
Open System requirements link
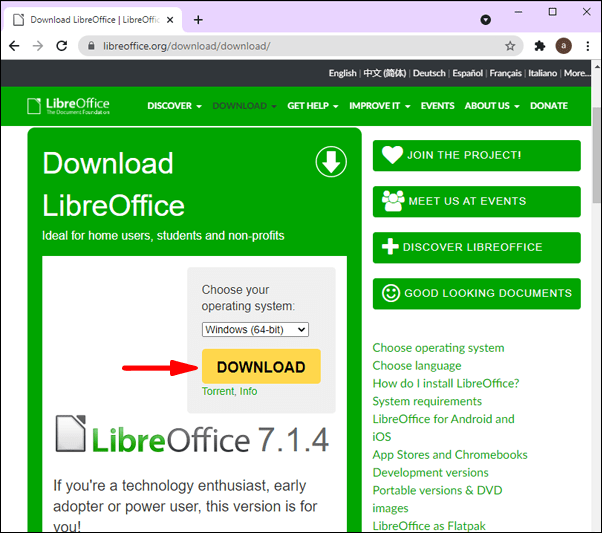[x=427, y=401]
